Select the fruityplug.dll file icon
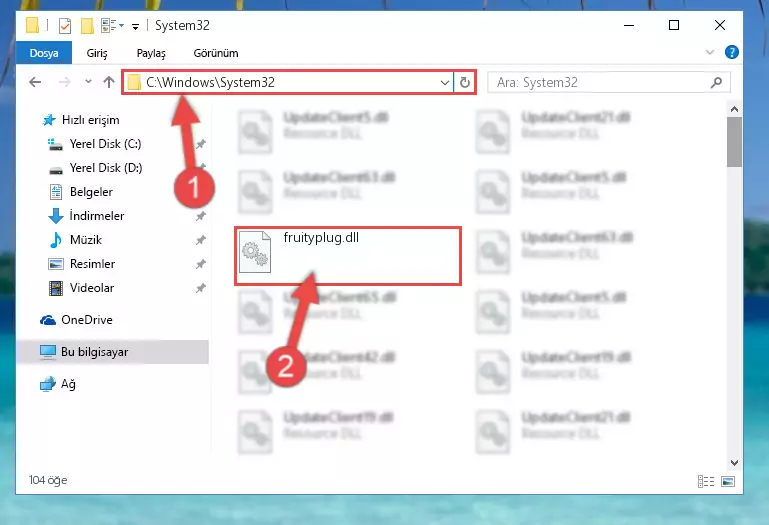This screenshot has width=769, height=525. (255, 252)
